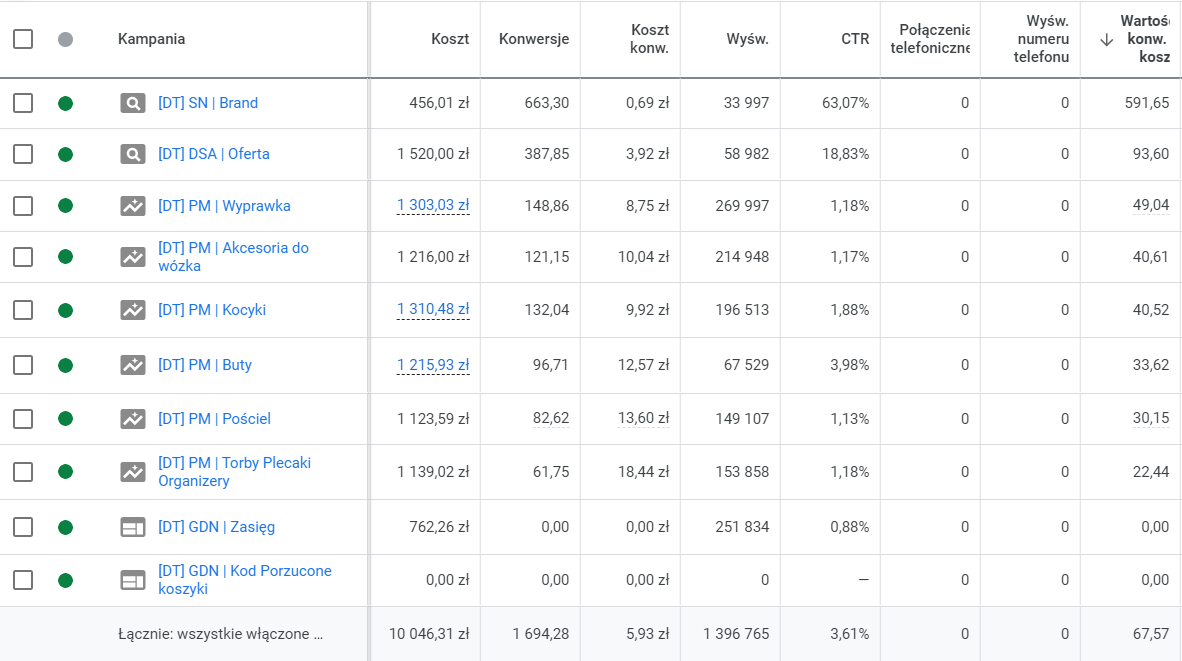Click display icon for Kod Porzucone koszyki

click(x=133, y=580)
